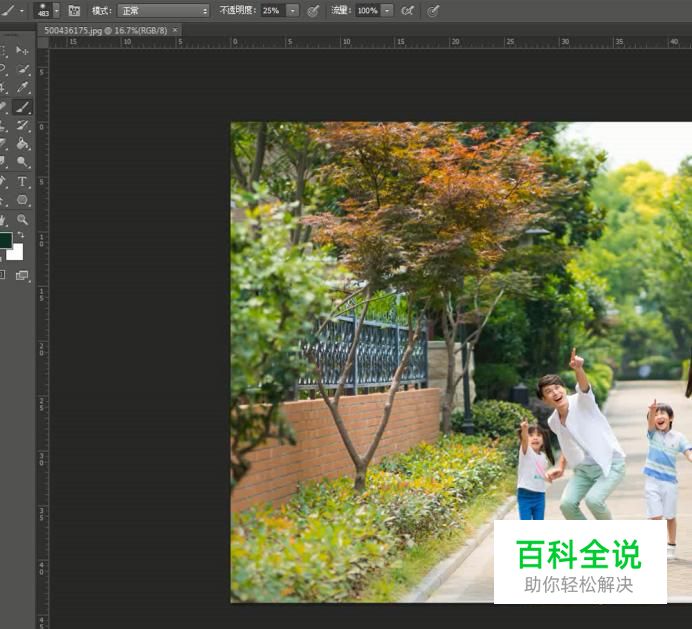The image size is (692, 629).
Task: Activate the Zoom magnifier tool
Action: coord(22,220)
